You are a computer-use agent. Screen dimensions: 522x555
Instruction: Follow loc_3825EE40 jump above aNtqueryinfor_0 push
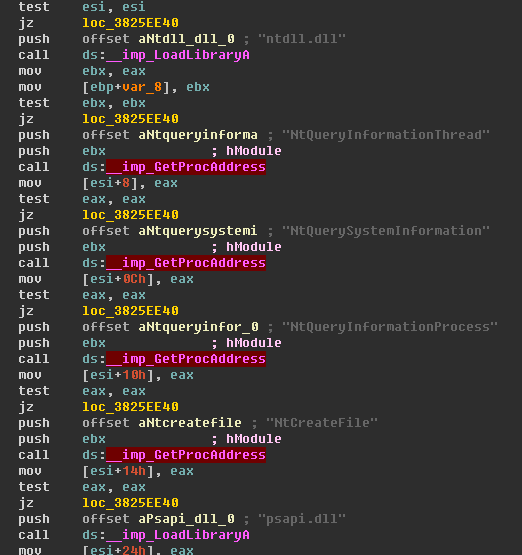pos(130,311)
